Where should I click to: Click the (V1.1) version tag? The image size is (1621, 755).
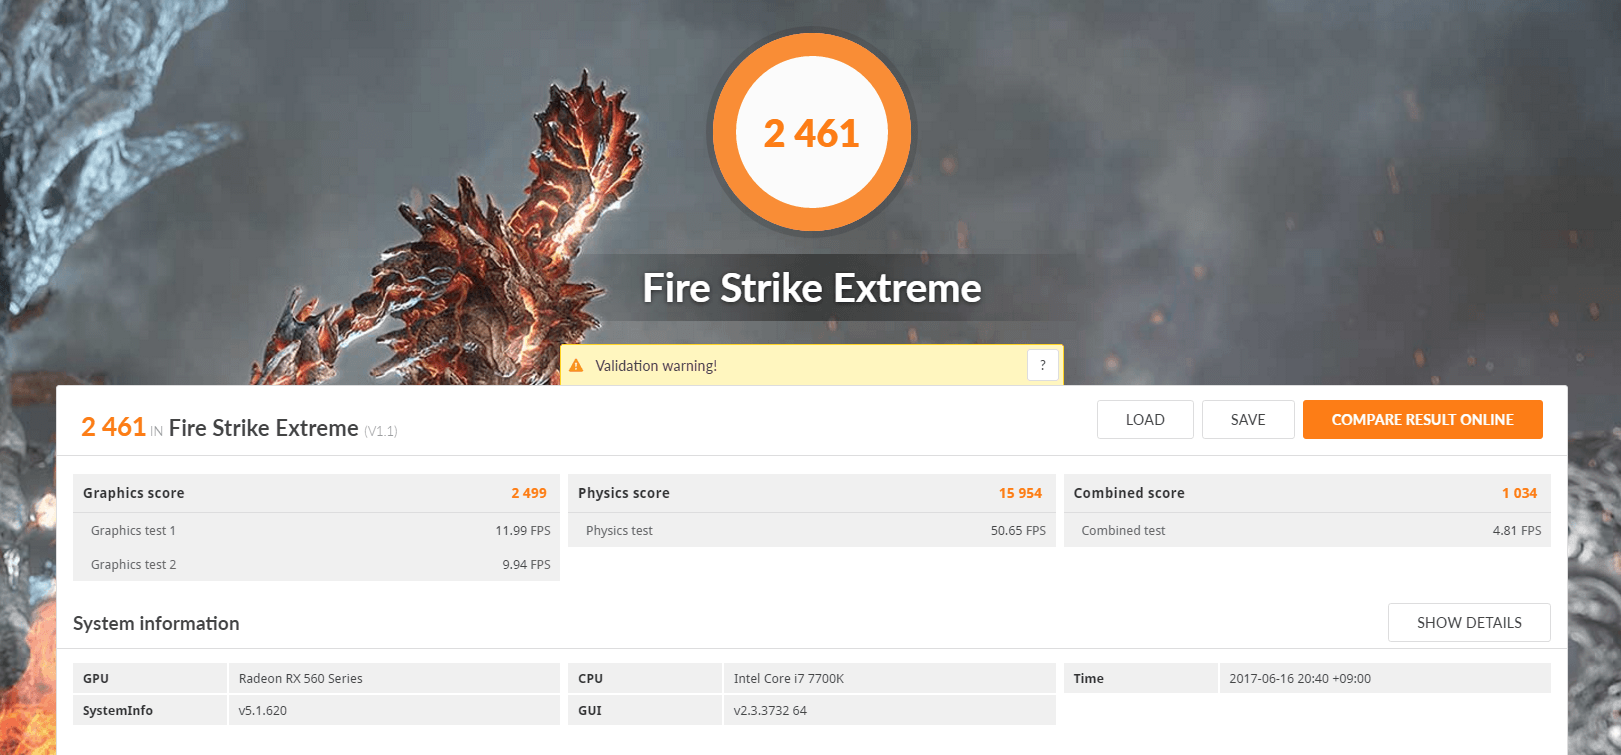[x=380, y=431]
